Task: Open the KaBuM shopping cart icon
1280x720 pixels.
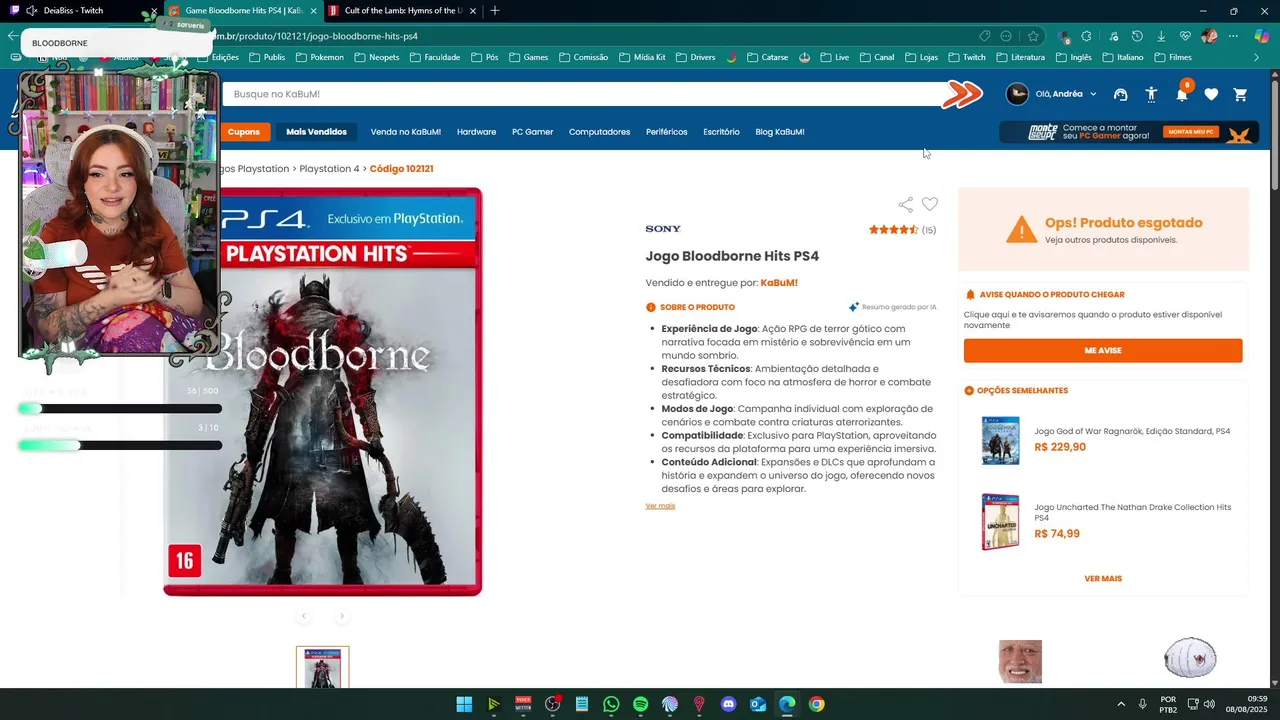Action: click(x=1240, y=94)
